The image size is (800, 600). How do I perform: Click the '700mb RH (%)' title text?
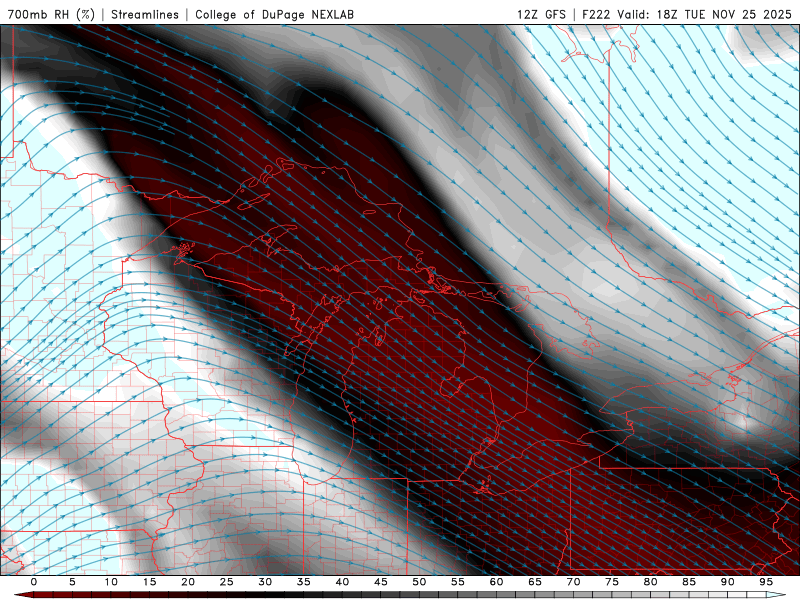coord(52,14)
